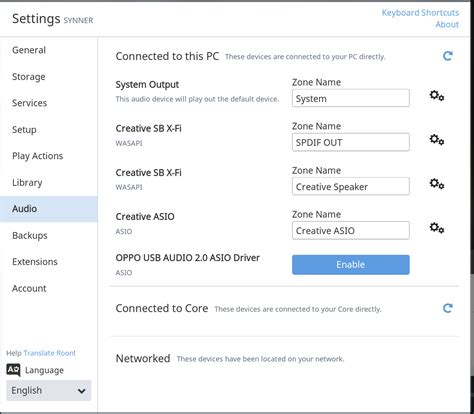
Task: Edit the System zone name field
Action: [351, 98]
